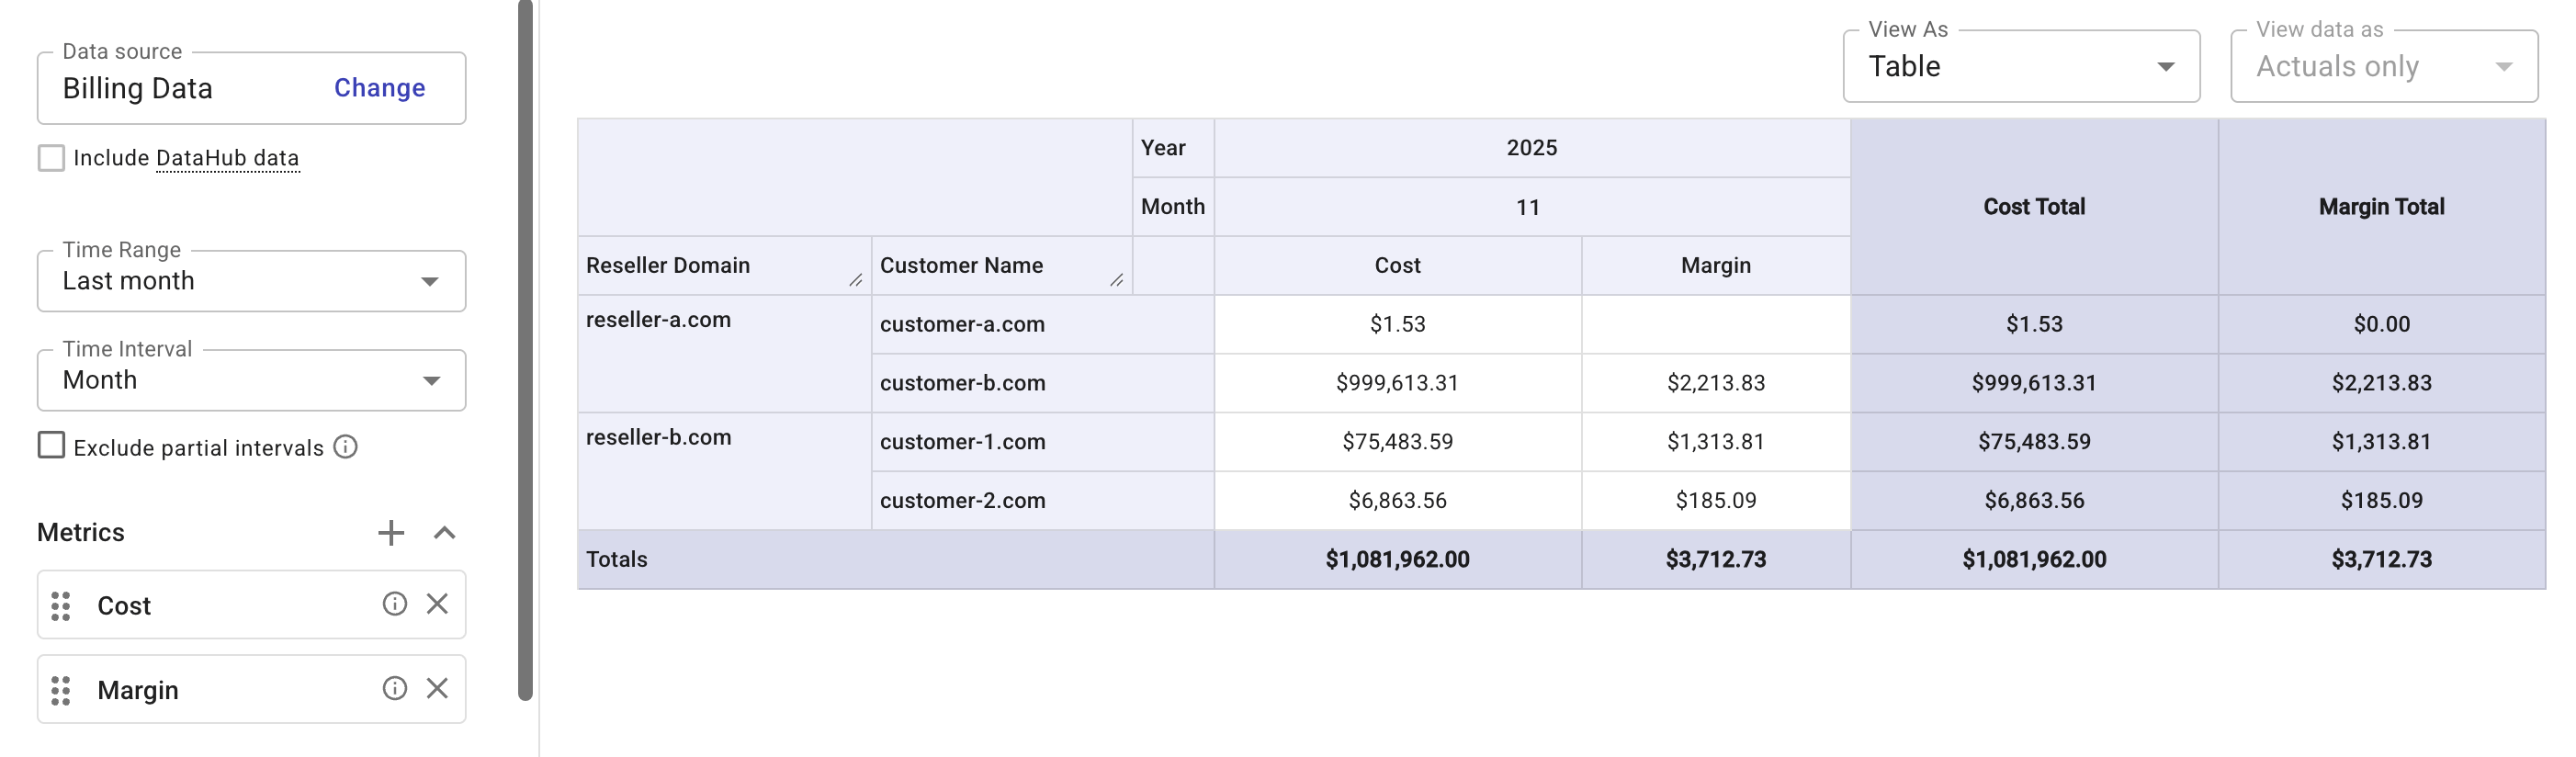Open the Time Range dropdown
The image size is (2576, 757).
click(x=252, y=281)
